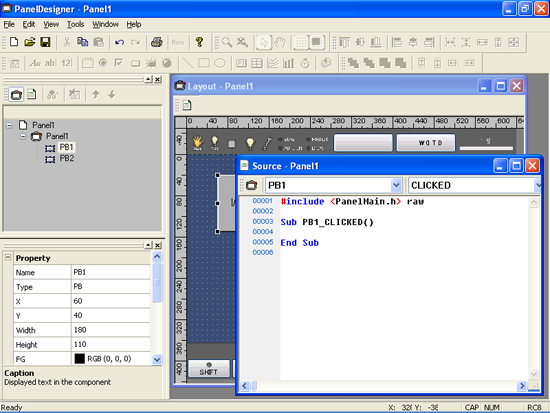Select PB2 in the component tree
550x413 pixels.
click(x=67, y=158)
